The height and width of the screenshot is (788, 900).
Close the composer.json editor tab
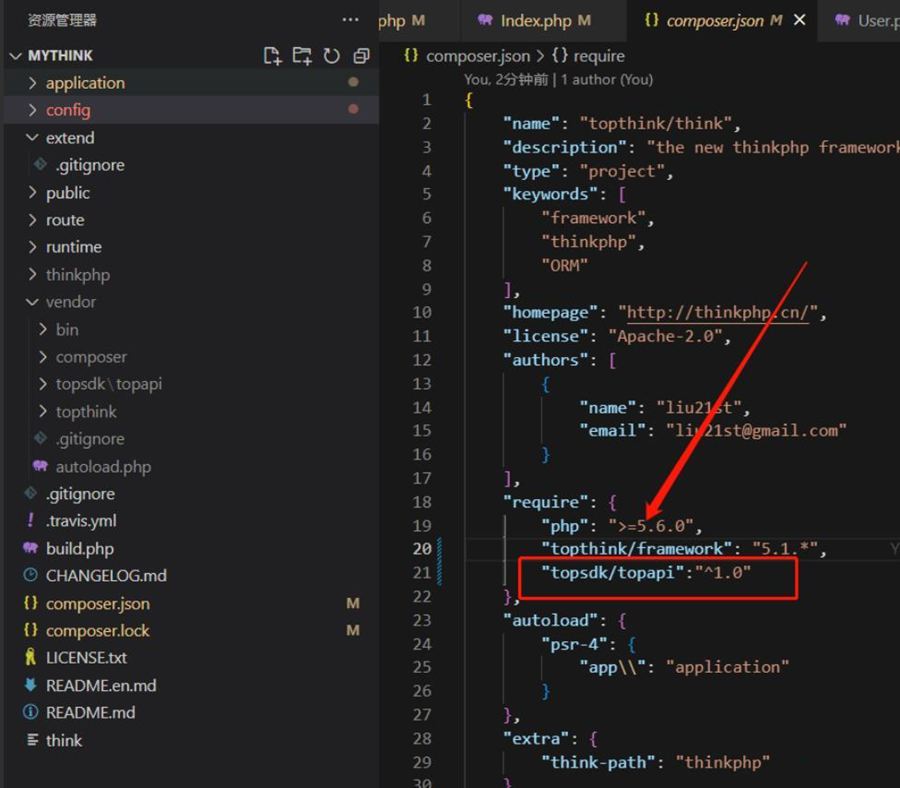[799, 20]
